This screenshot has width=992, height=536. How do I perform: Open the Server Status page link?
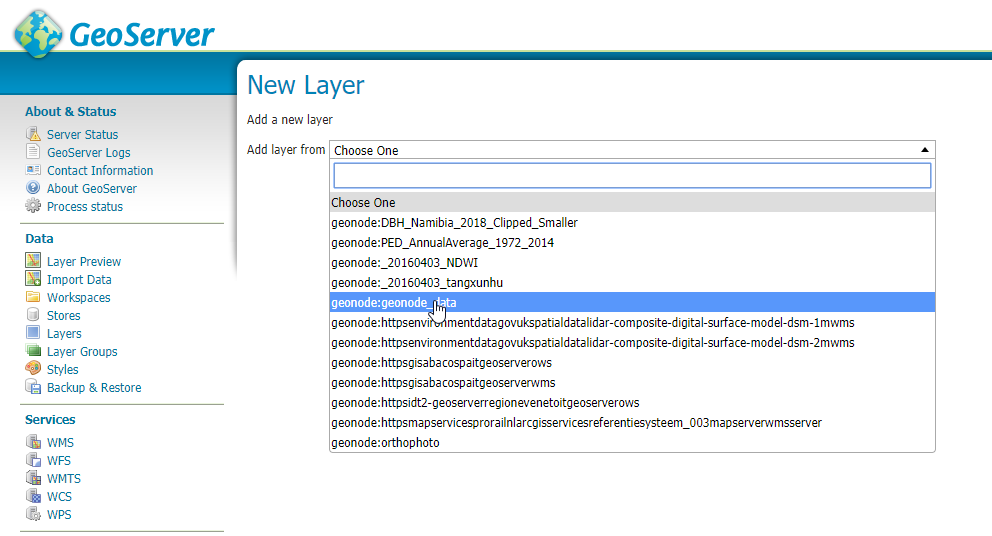pyautogui.click(x=82, y=134)
